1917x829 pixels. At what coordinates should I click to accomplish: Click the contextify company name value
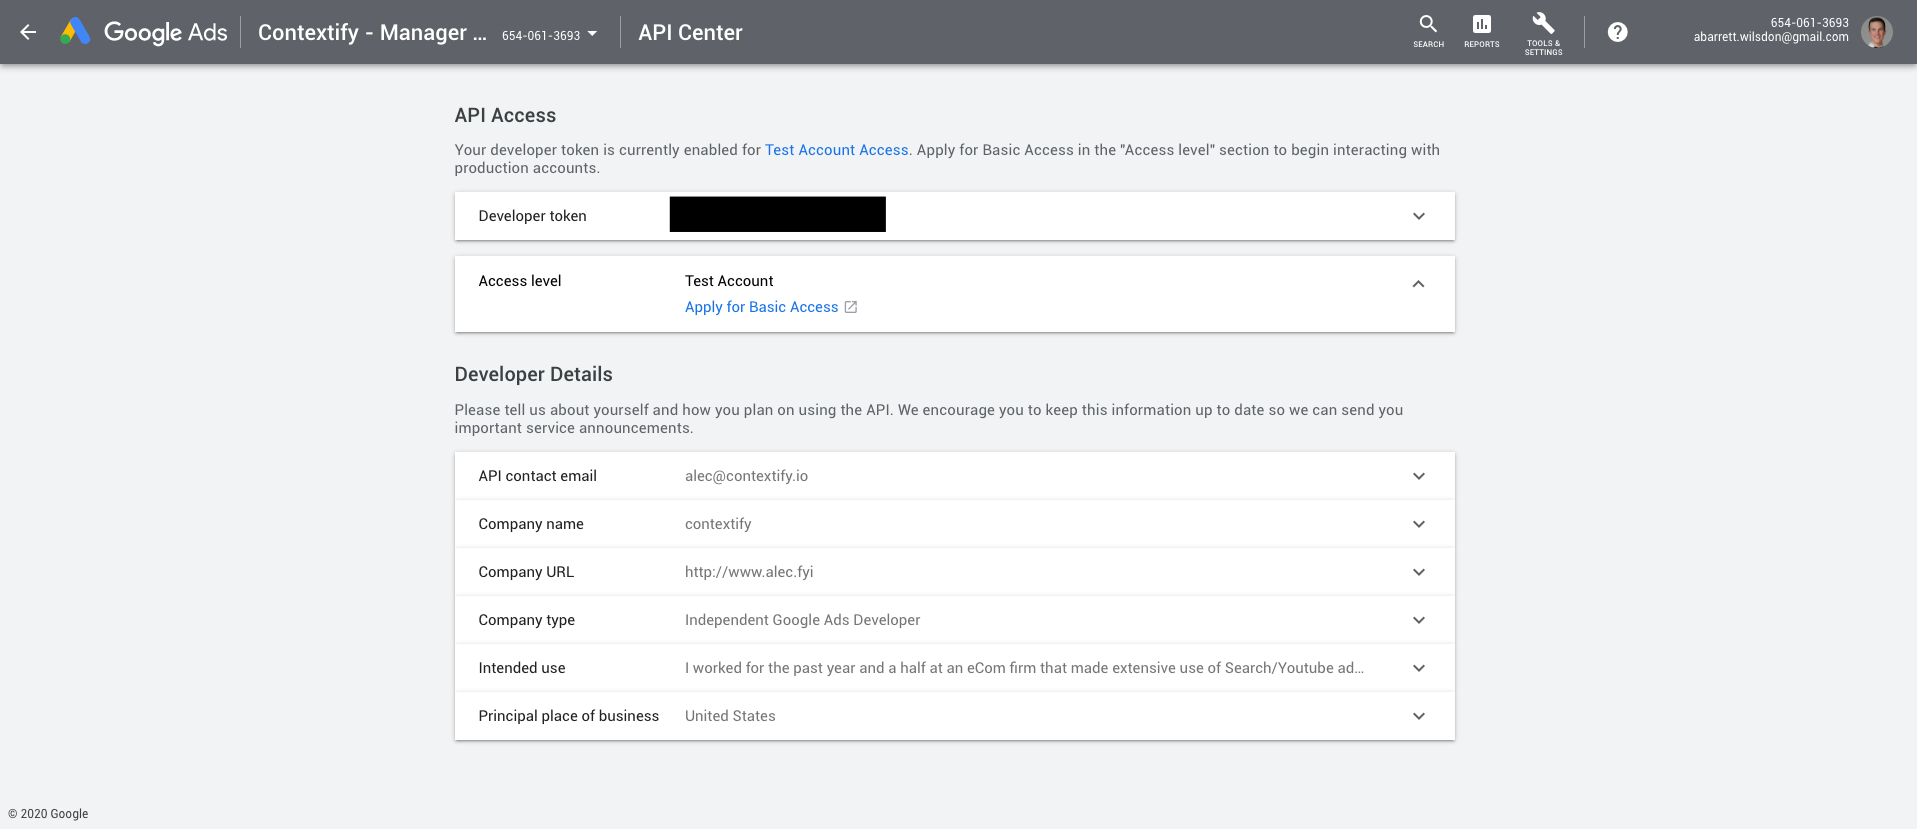pos(718,524)
